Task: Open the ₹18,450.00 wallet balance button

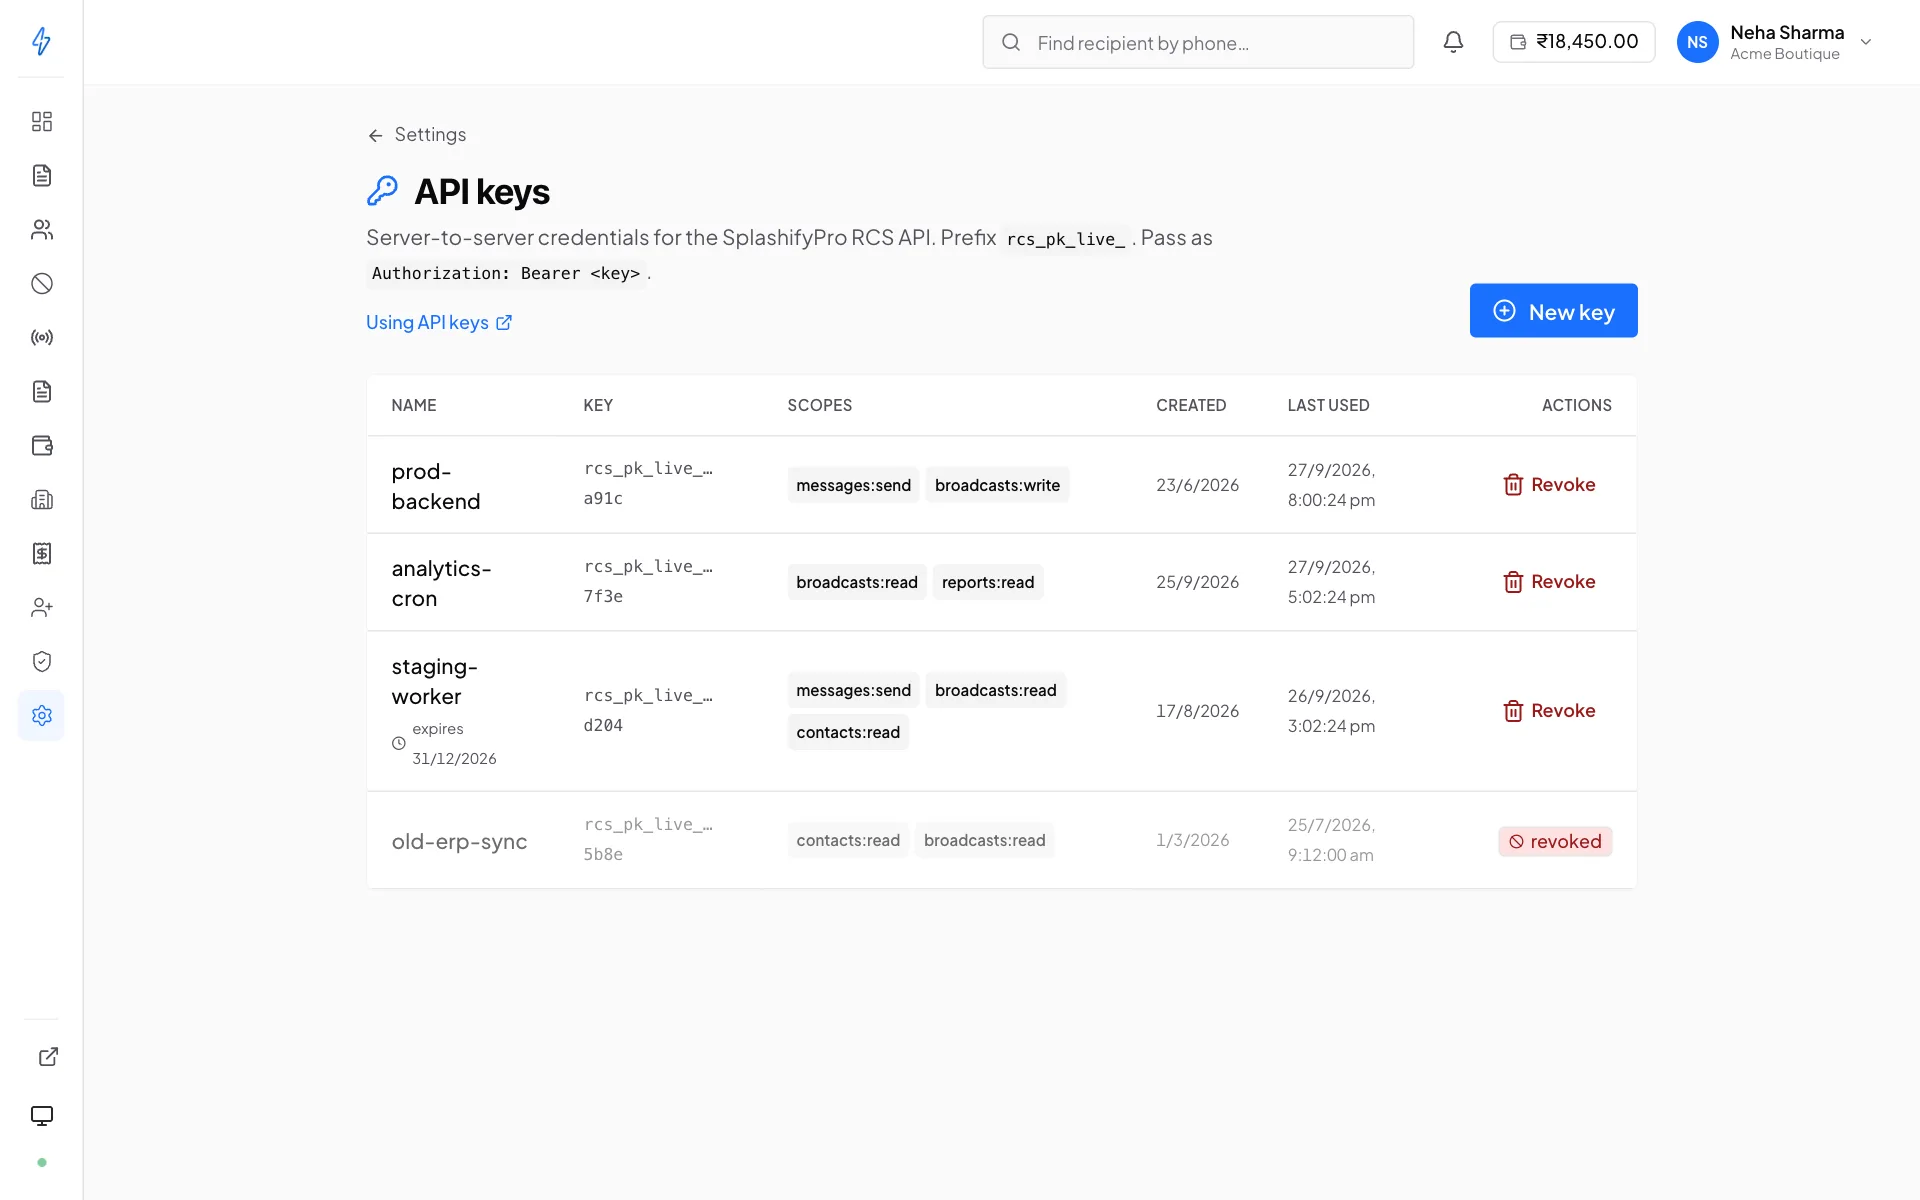Action: click(x=1573, y=42)
